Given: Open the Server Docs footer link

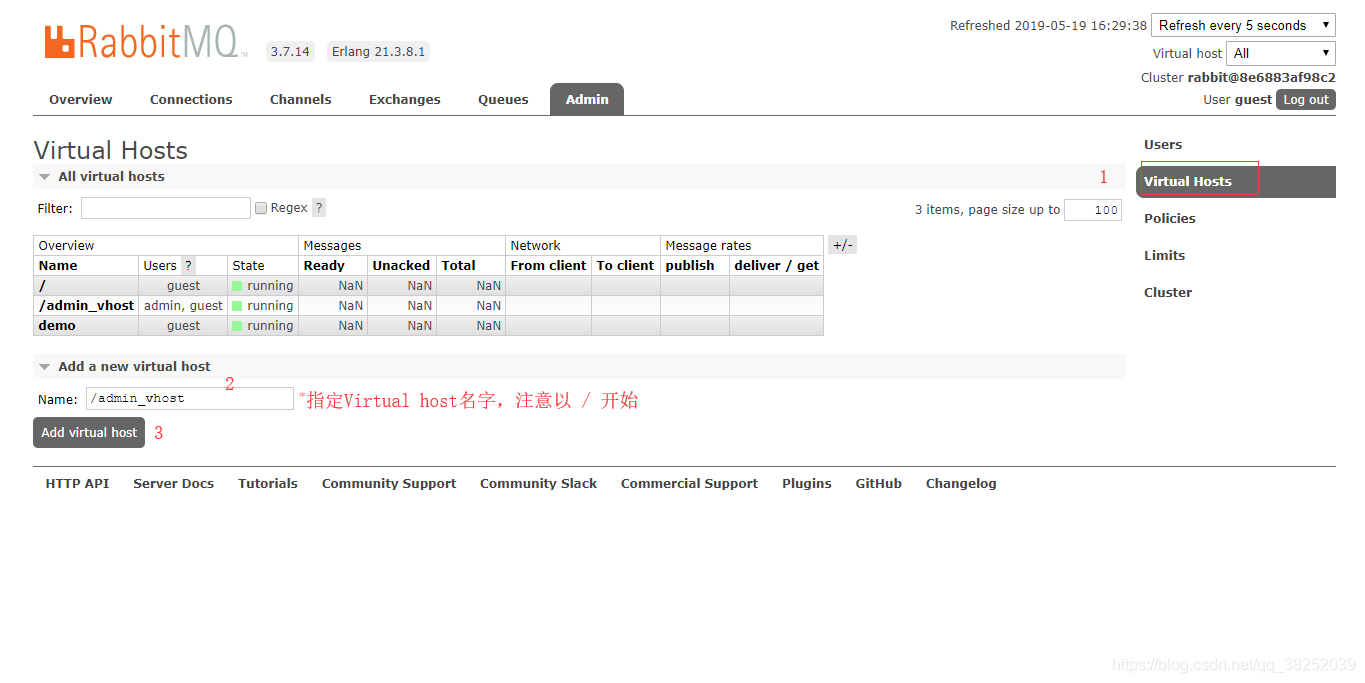Looking at the screenshot, I should 173,483.
